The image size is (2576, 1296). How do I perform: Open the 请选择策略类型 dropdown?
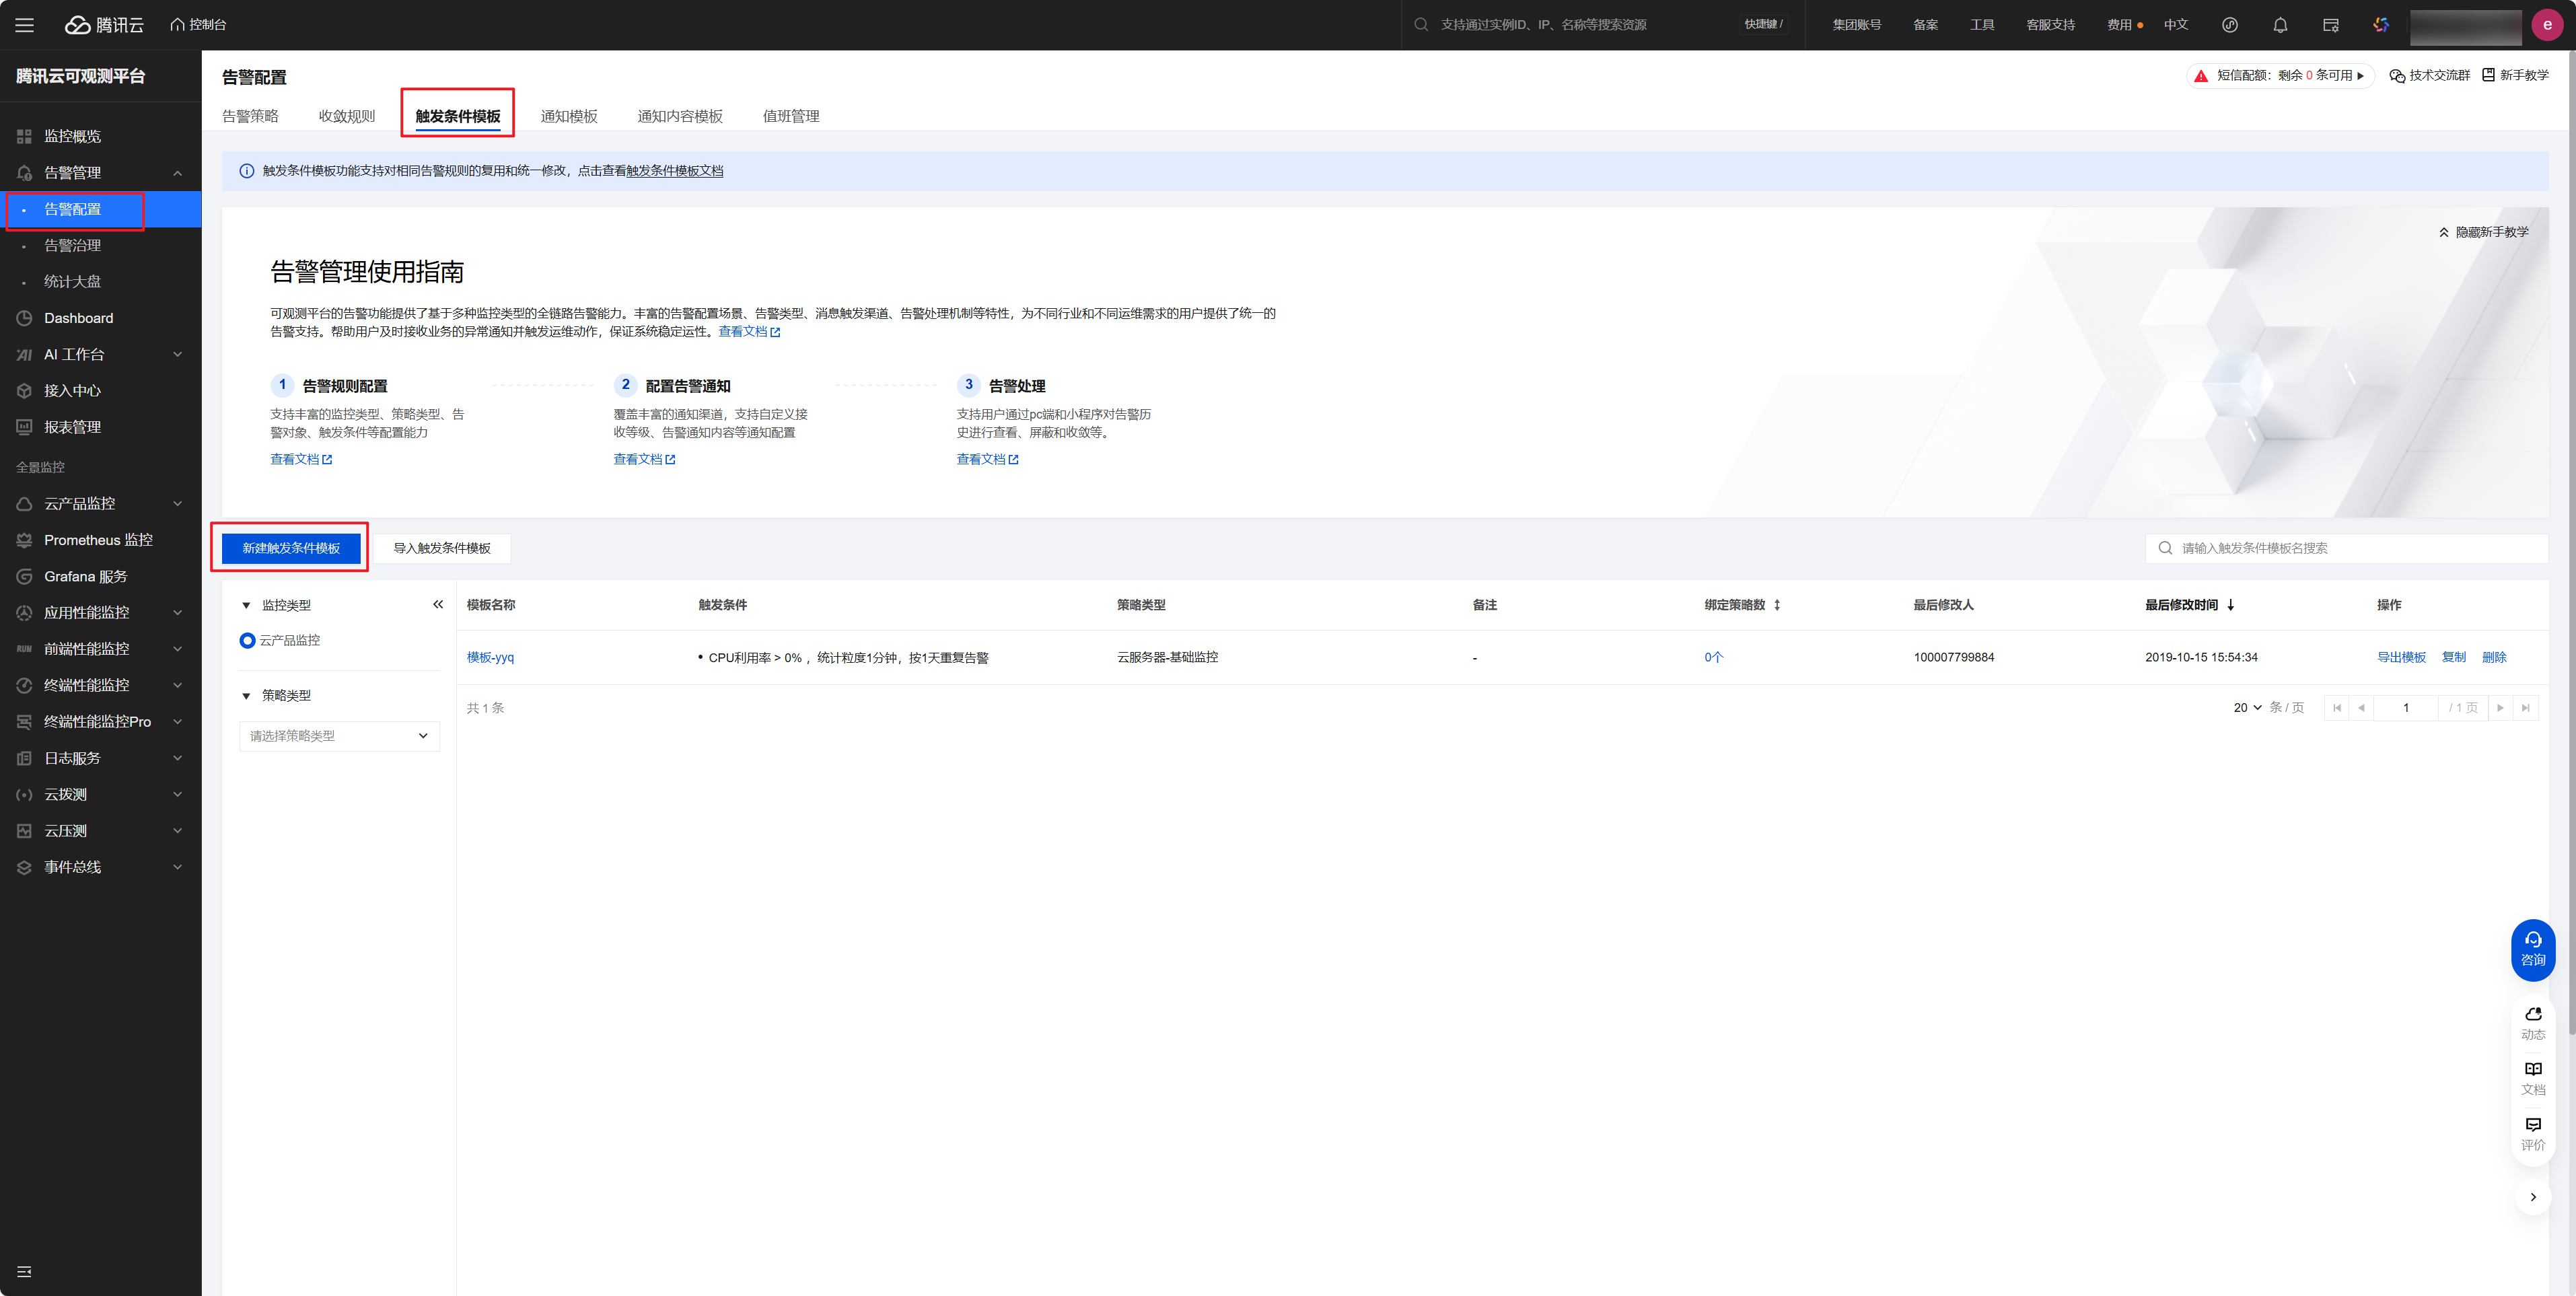pos(339,736)
